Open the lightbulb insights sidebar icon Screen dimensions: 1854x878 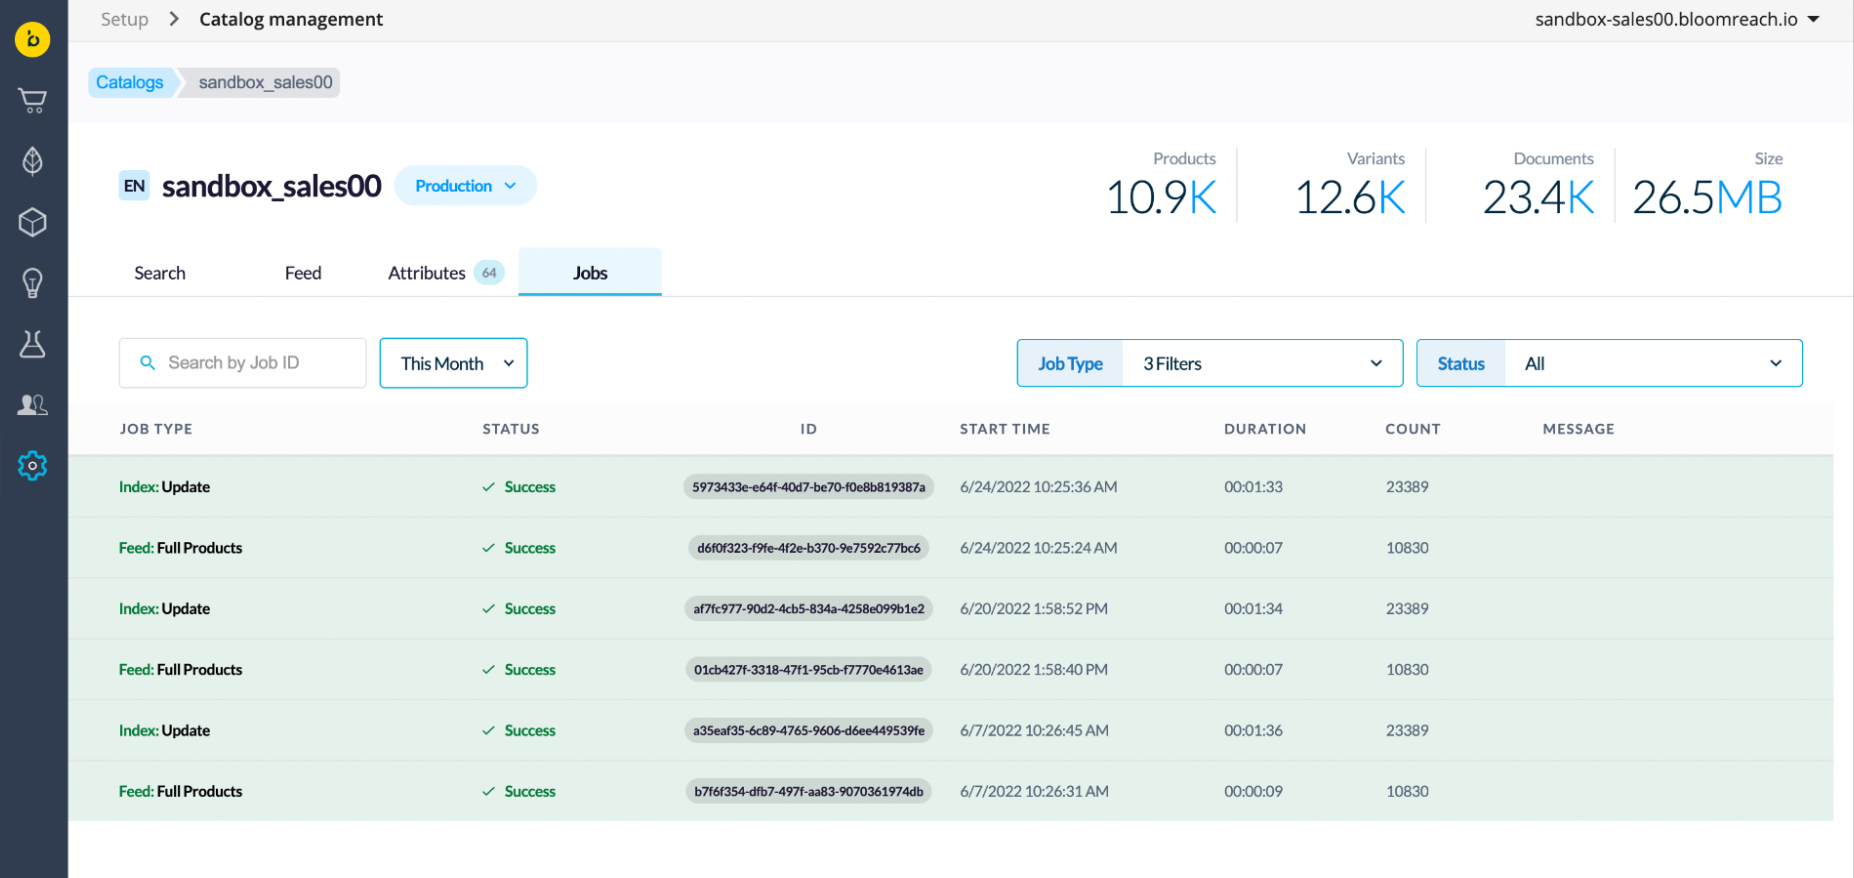pyautogui.click(x=32, y=283)
